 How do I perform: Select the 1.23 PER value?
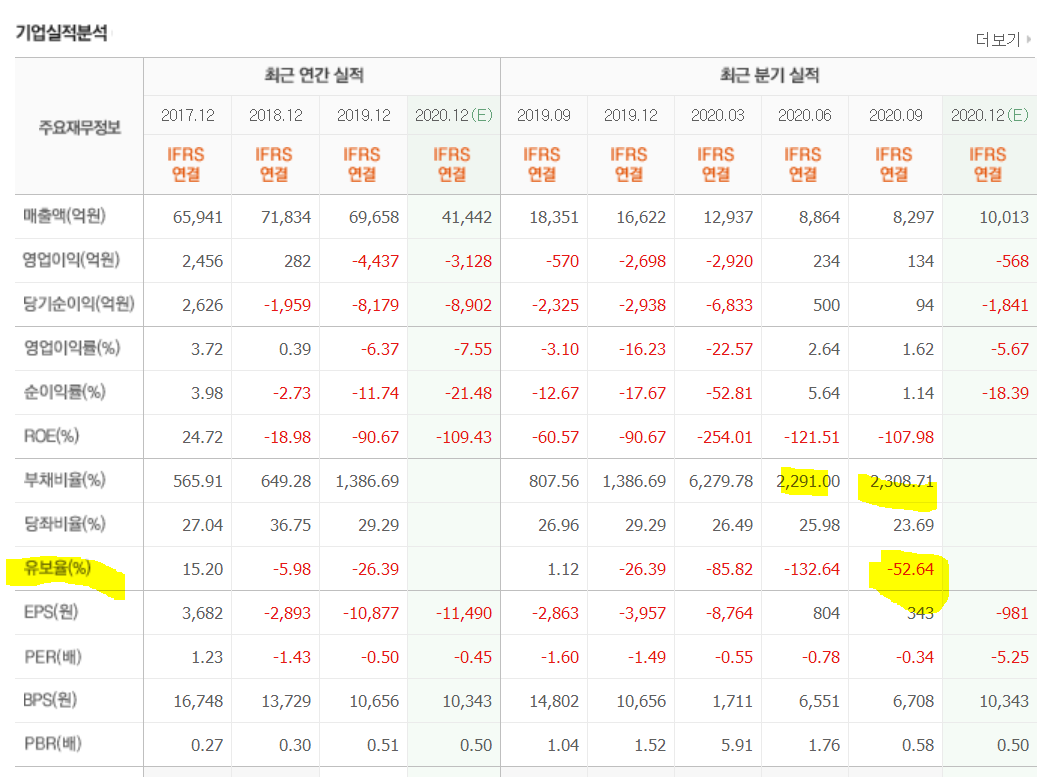[x=207, y=657]
